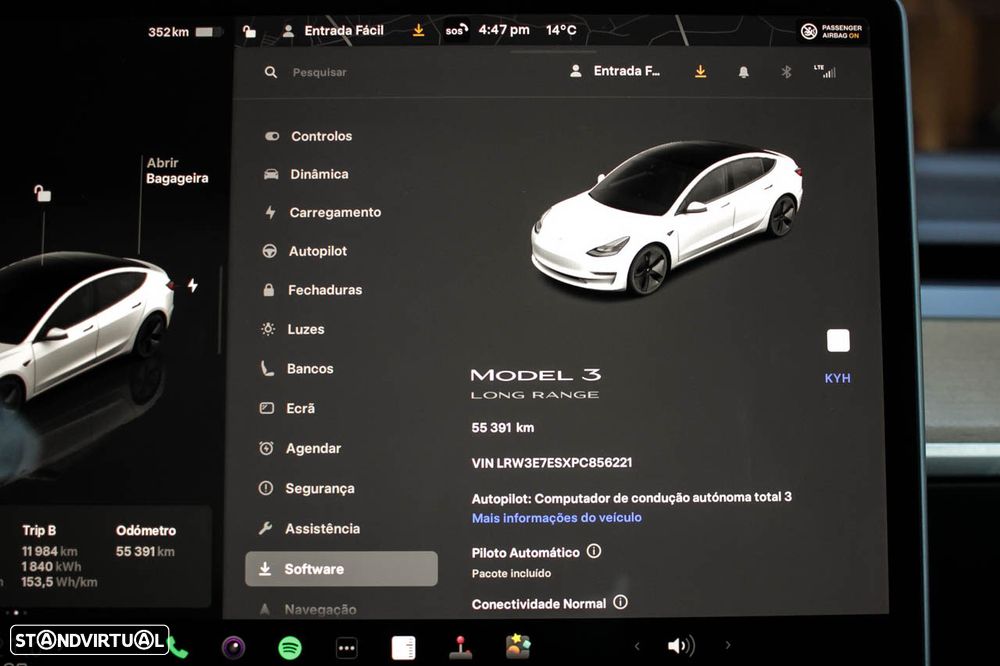The image size is (1000, 666).
Task: Open the Agendar menu item
Action: [x=300, y=448]
